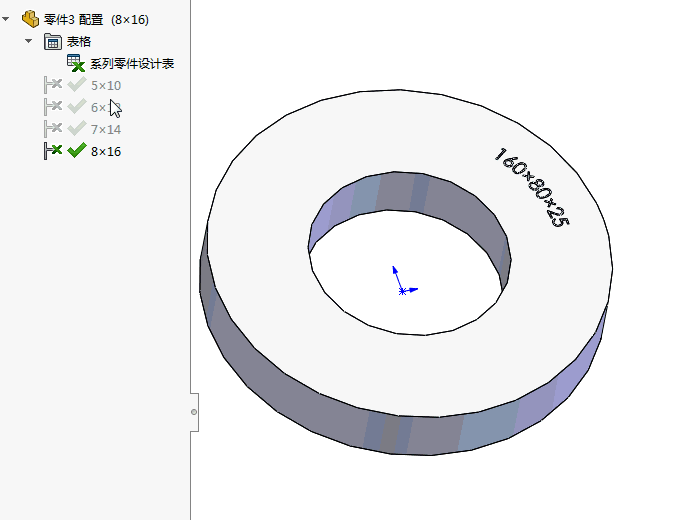
Task: Click the 零件3 part icon
Action: click(x=31, y=19)
